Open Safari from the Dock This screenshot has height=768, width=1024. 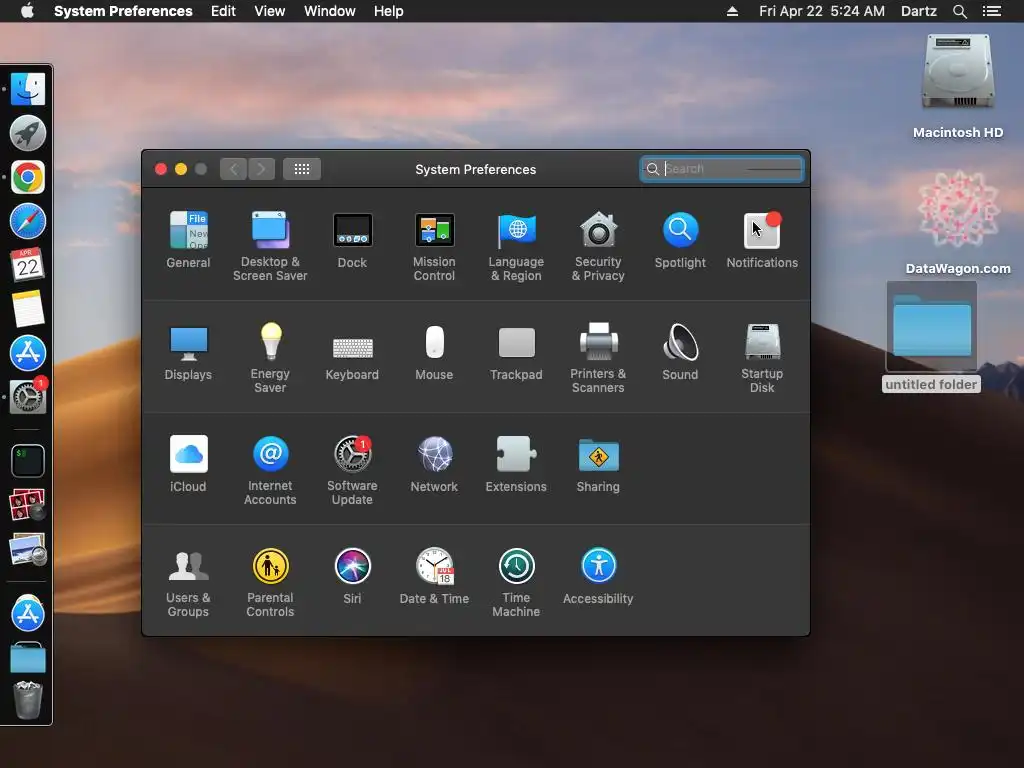pos(27,221)
